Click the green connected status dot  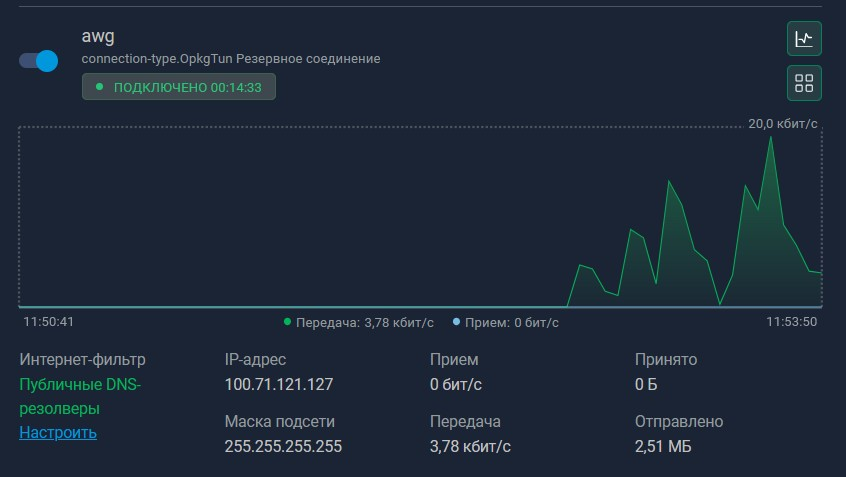[99, 87]
